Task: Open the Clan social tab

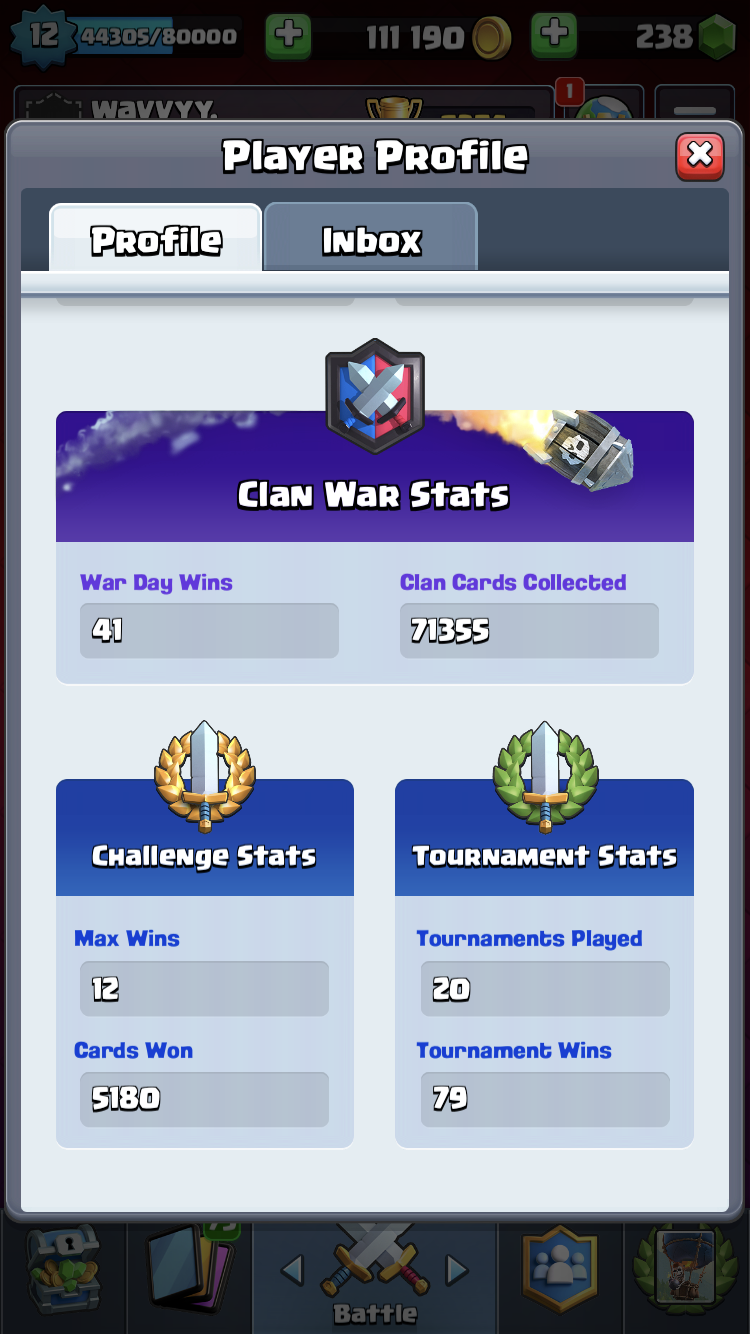Action: tap(560, 1268)
